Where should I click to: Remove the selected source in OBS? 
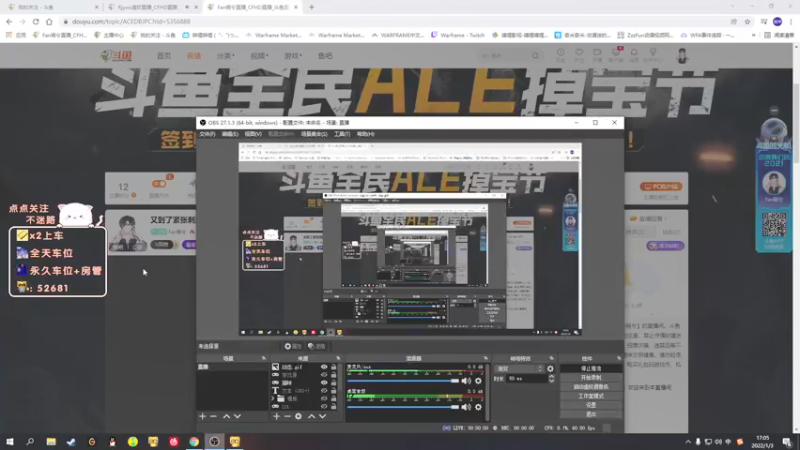287,416
